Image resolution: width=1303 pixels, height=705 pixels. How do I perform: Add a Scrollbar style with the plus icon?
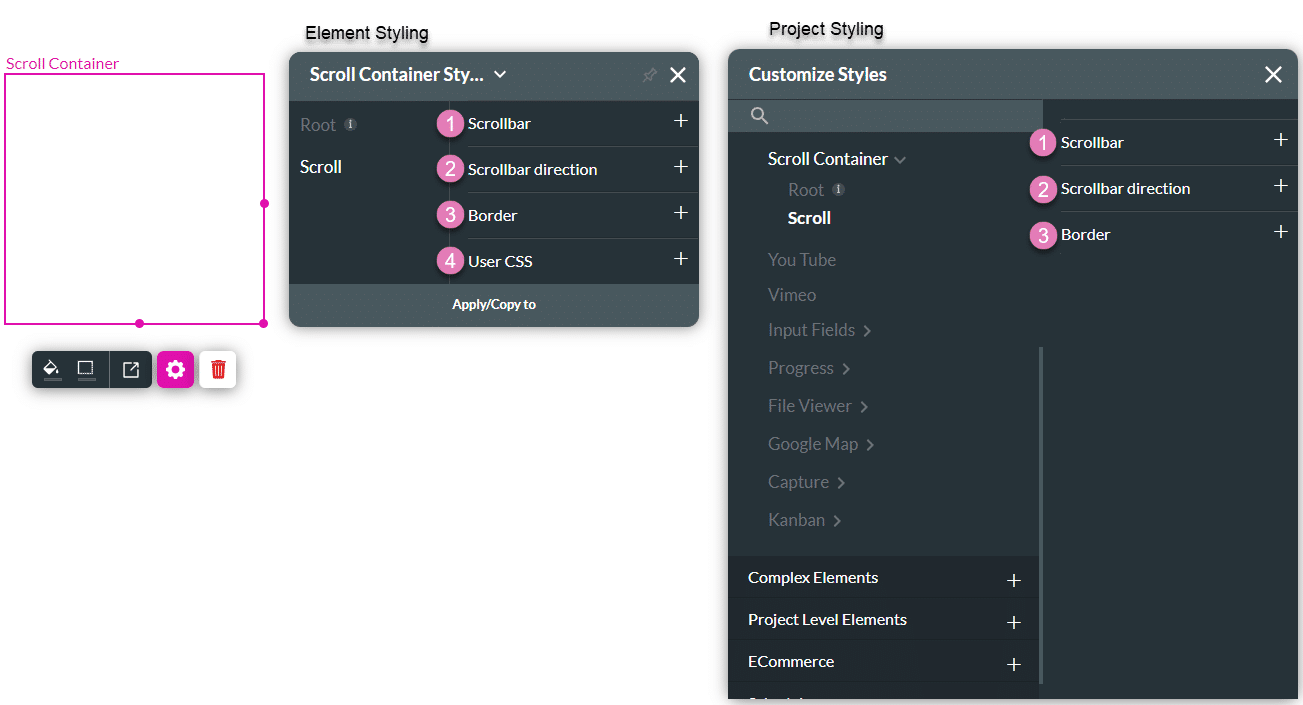tap(680, 121)
